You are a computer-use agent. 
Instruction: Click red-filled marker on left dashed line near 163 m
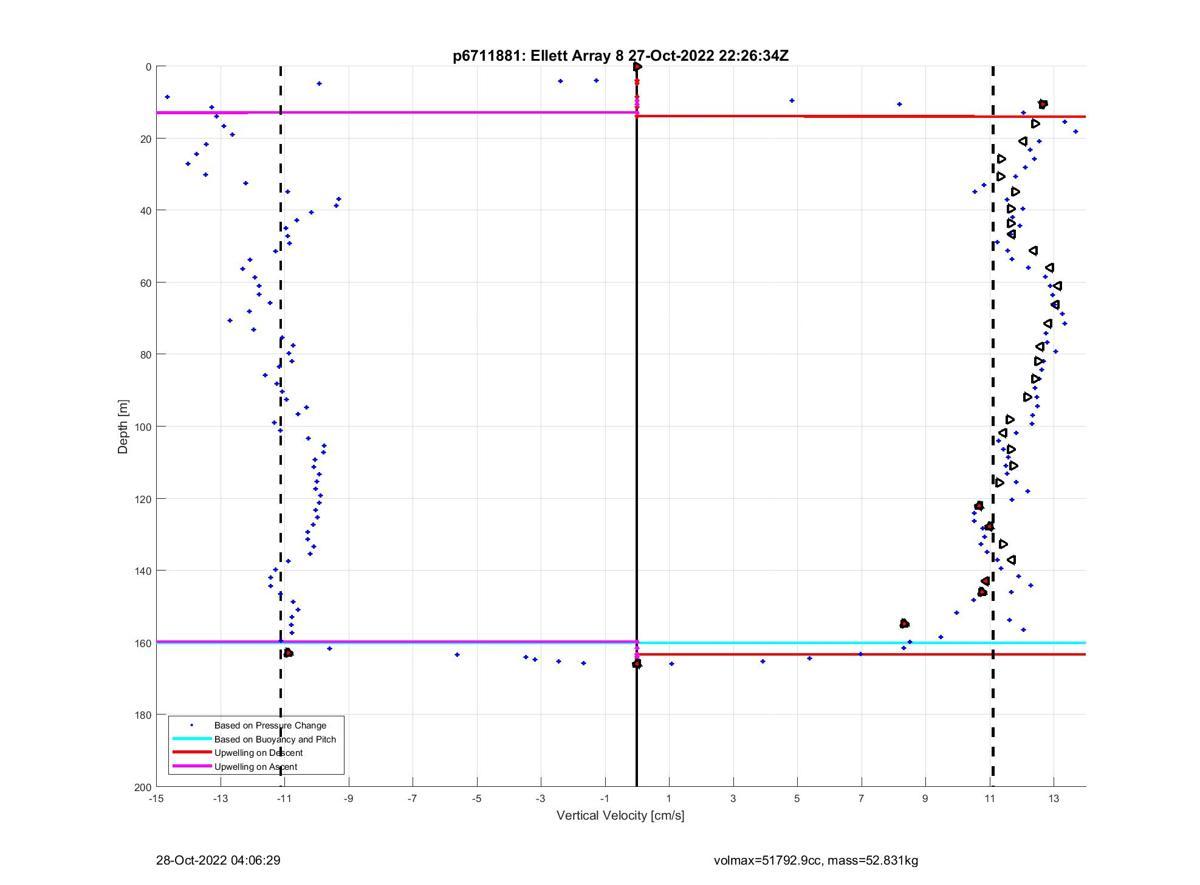[288, 653]
